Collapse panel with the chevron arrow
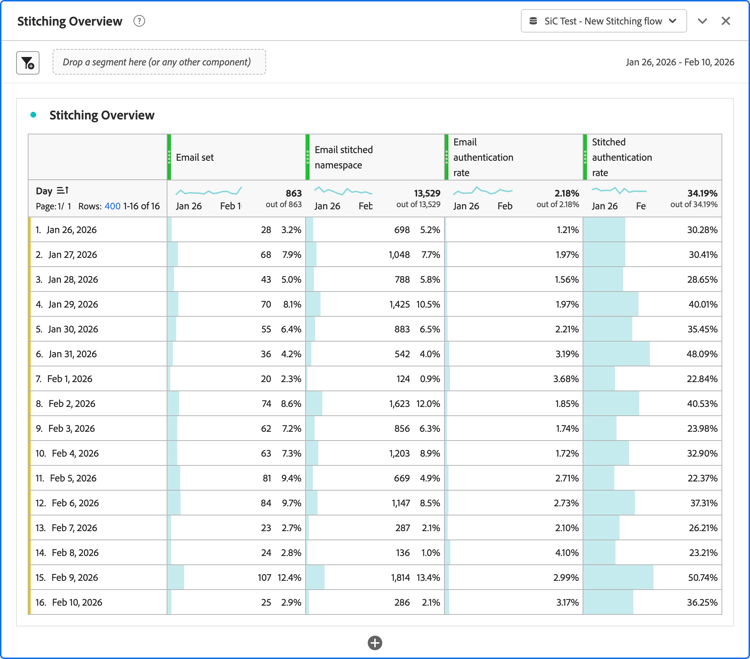750x659 pixels. pyautogui.click(x=702, y=21)
